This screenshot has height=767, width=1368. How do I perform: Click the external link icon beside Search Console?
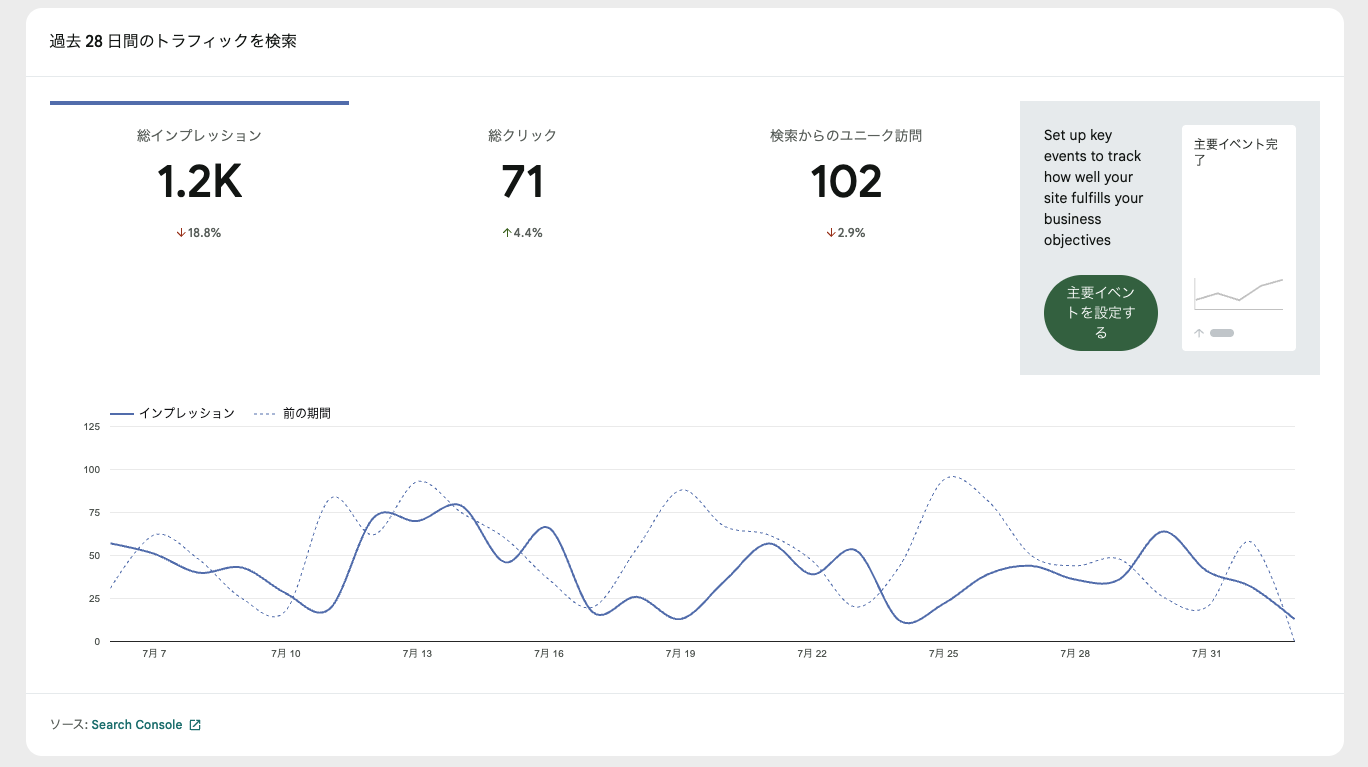pyautogui.click(x=195, y=725)
